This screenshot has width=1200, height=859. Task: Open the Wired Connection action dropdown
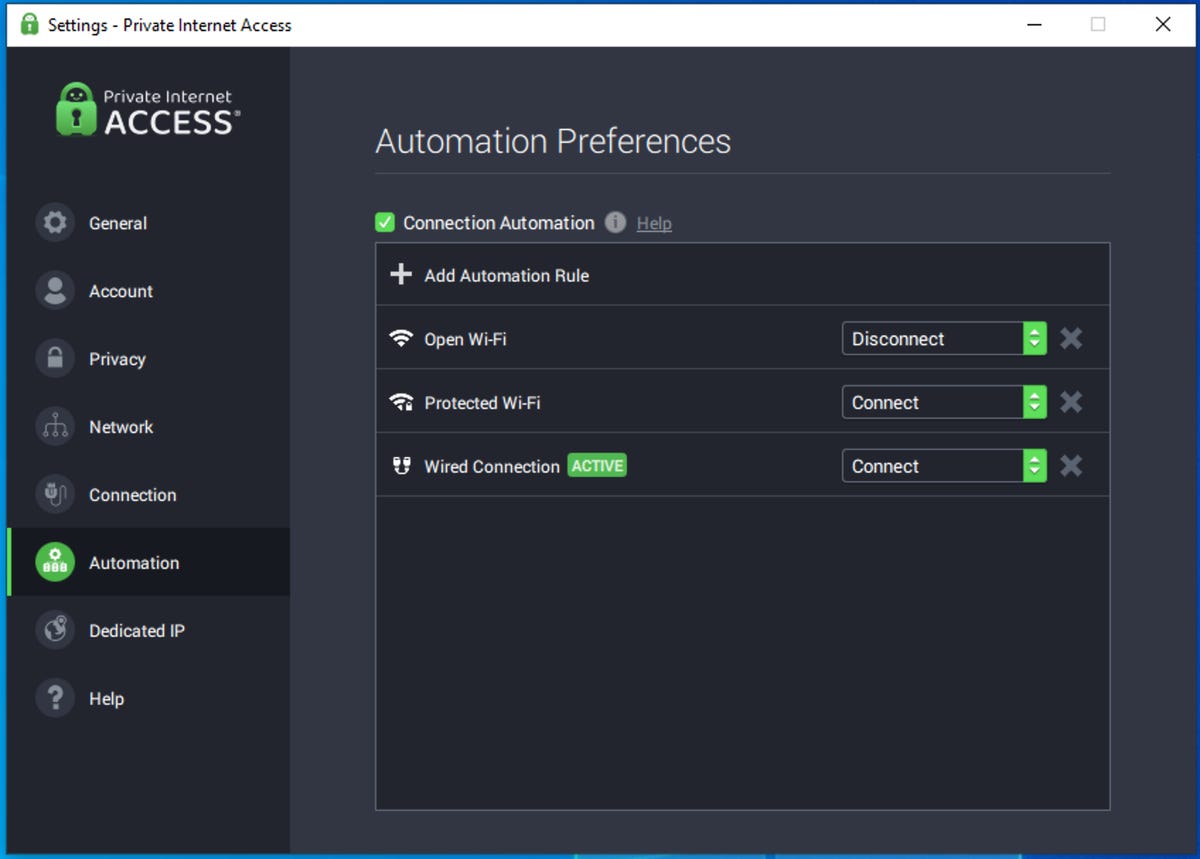tap(944, 466)
